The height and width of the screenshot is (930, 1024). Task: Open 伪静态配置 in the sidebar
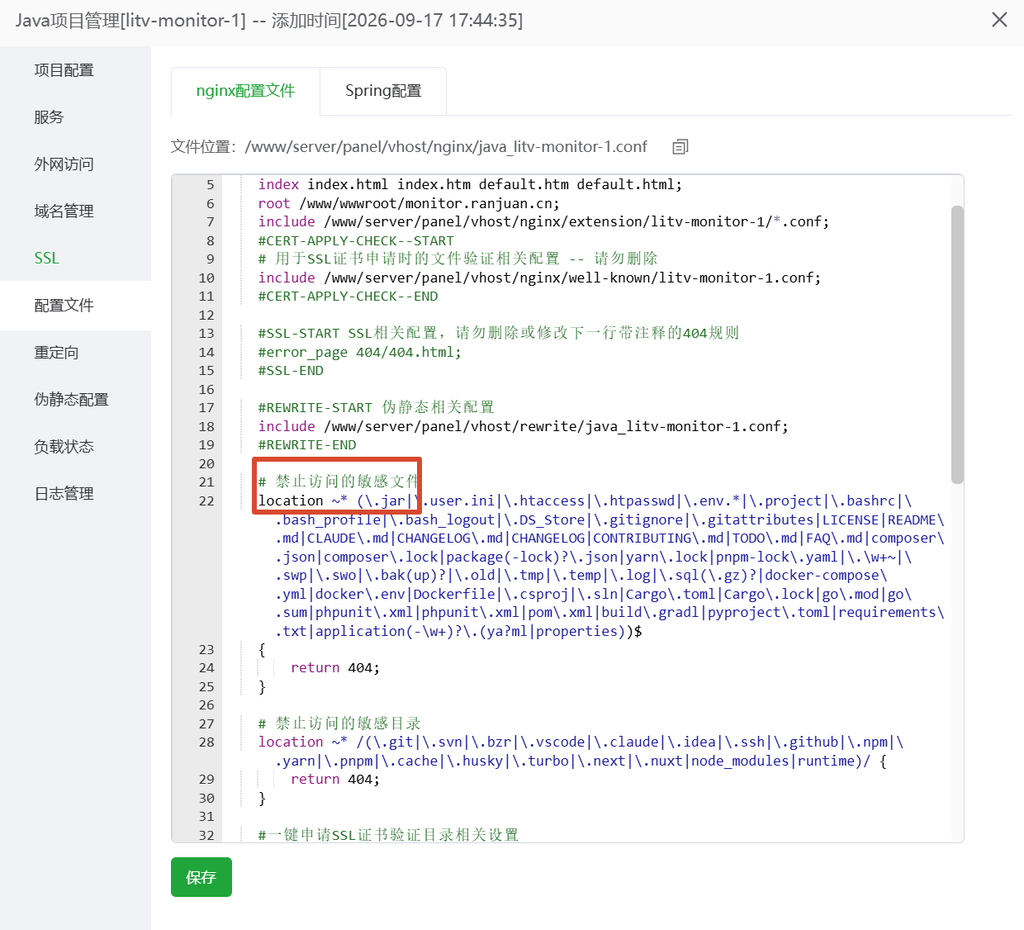tap(71, 400)
